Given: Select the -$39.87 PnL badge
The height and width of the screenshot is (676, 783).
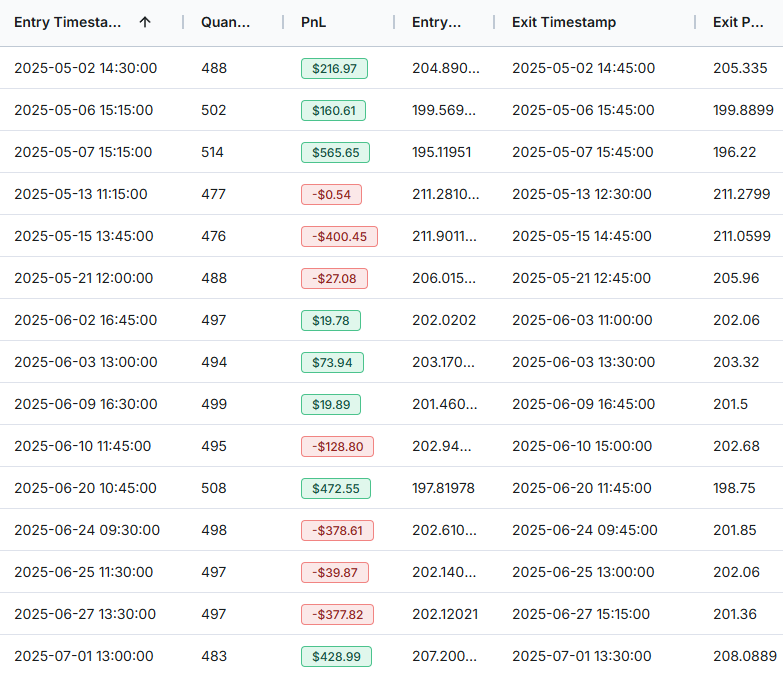Looking at the screenshot, I should 335,572.
